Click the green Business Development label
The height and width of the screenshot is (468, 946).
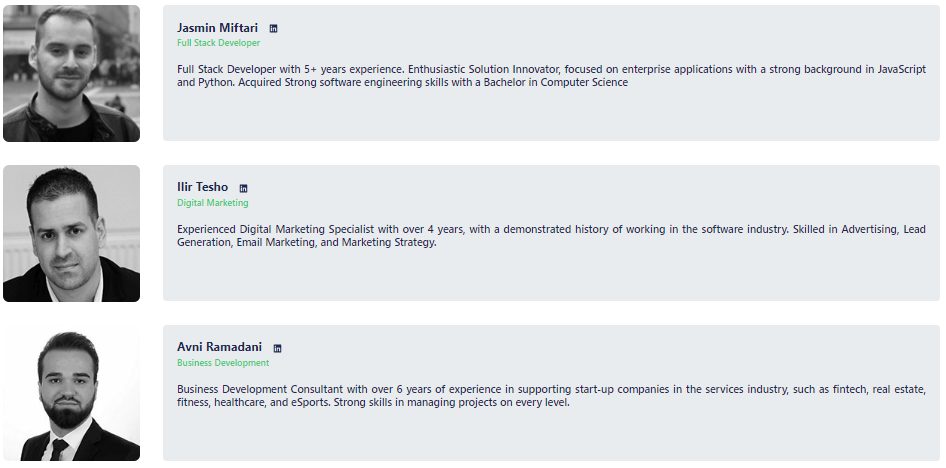coord(223,362)
